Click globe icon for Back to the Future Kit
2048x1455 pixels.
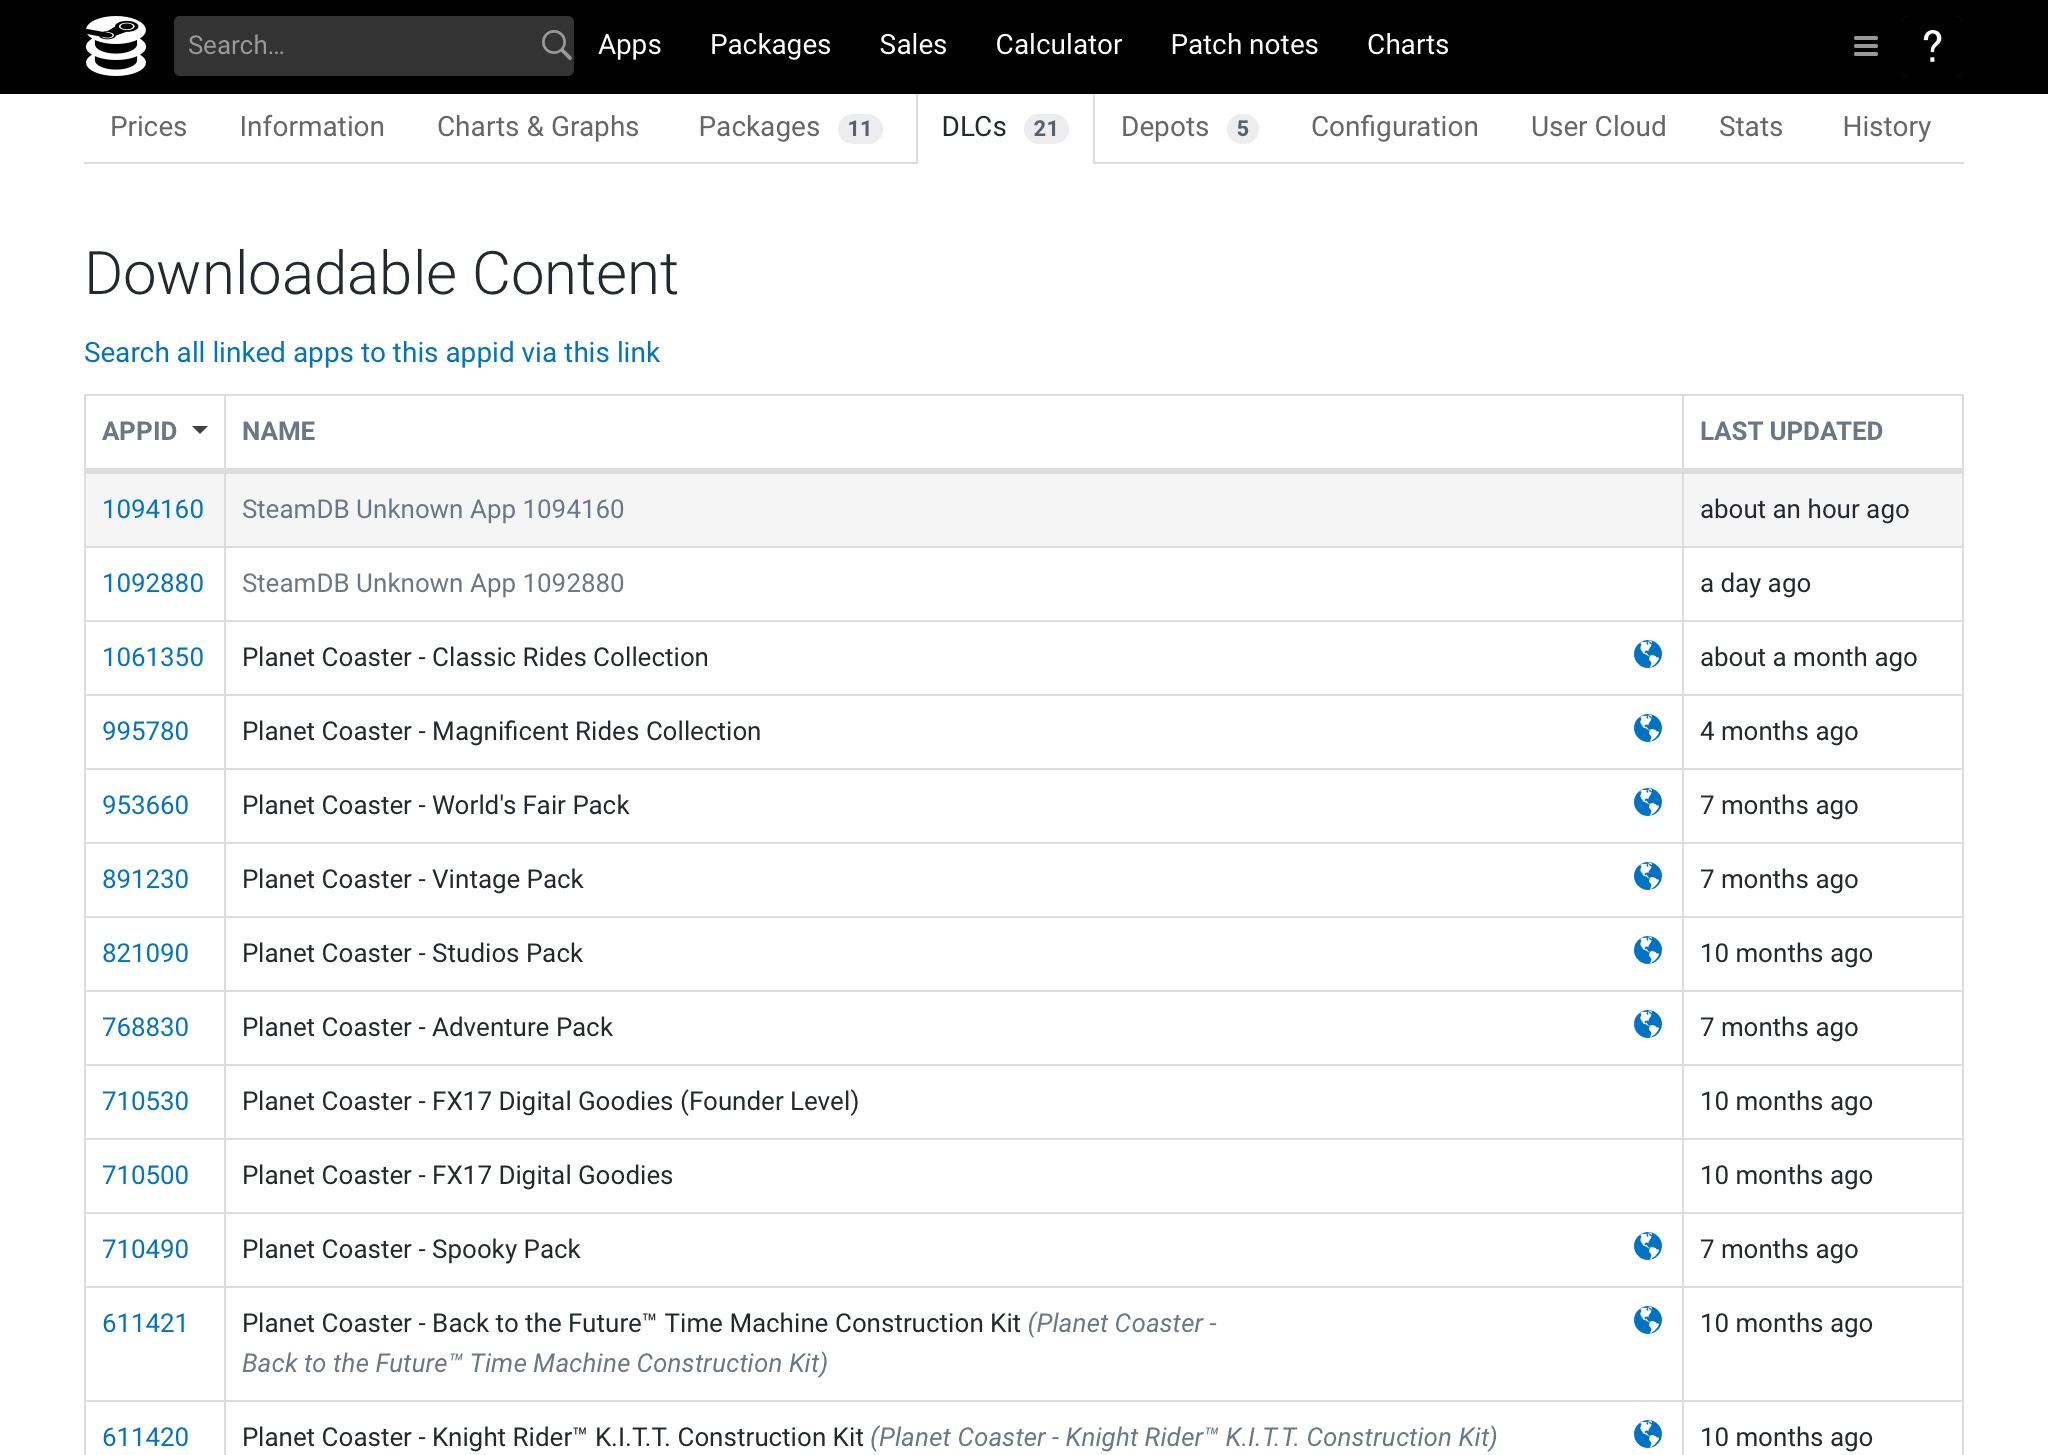tap(1647, 1321)
